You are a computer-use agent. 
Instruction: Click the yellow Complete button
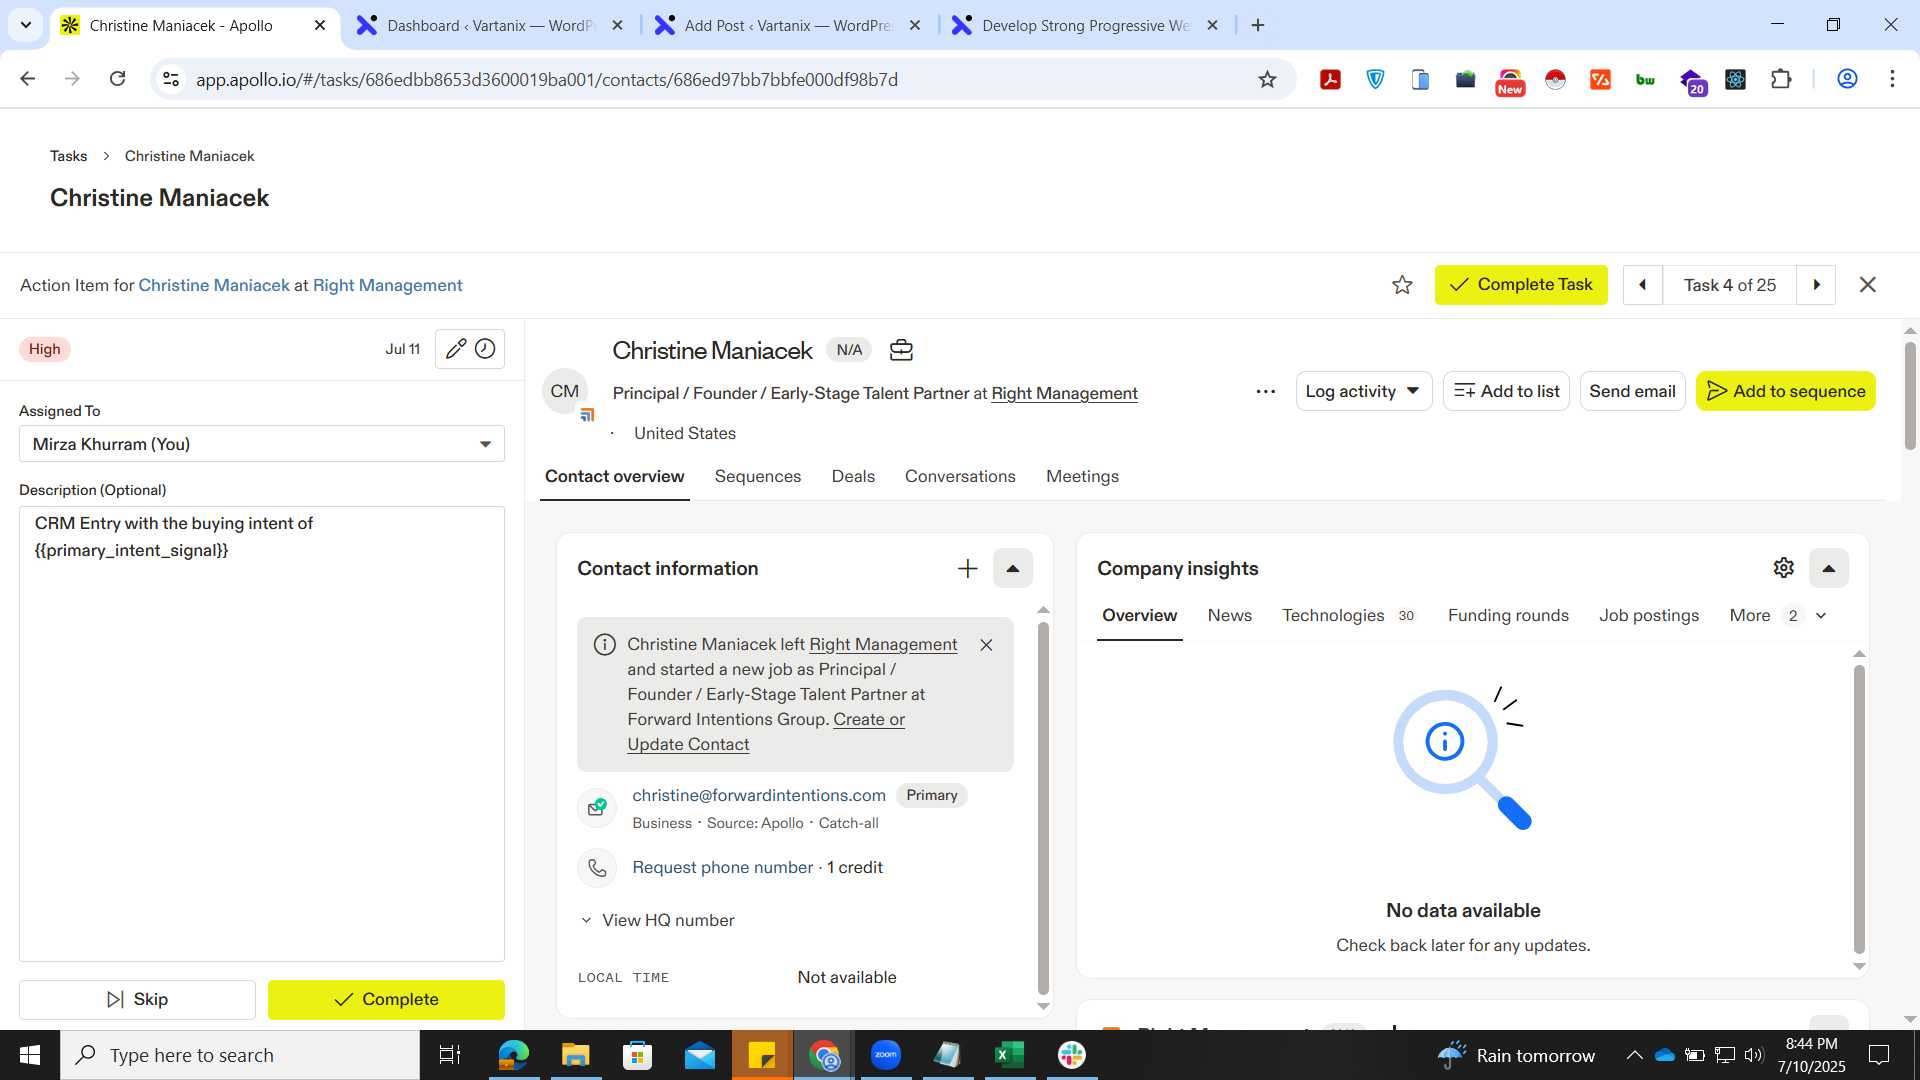[x=386, y=1000]
